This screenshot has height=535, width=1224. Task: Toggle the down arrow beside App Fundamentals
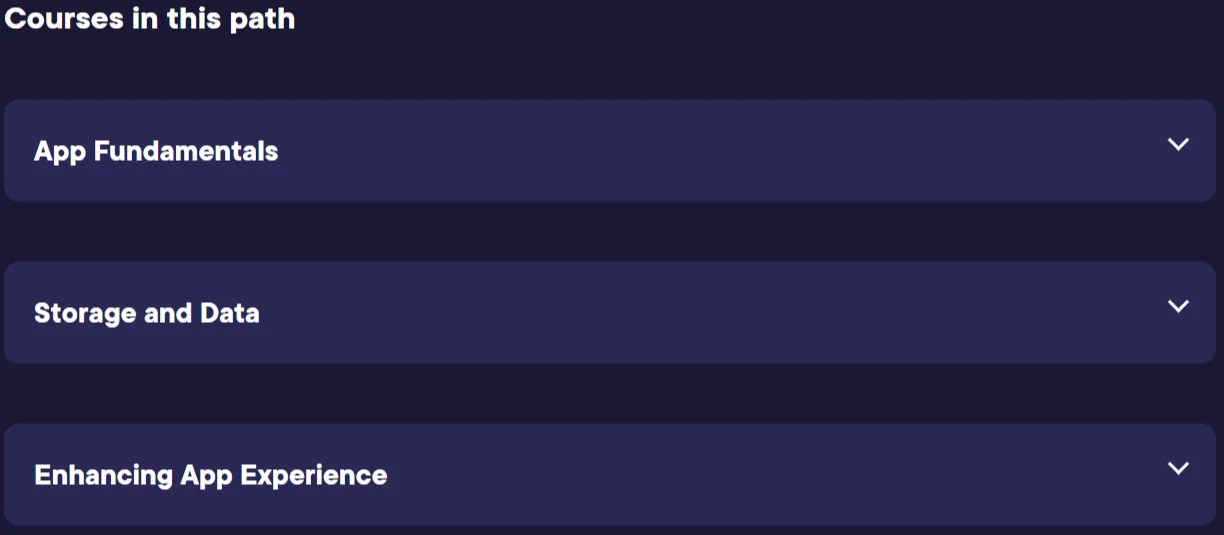coord(1178,144)
